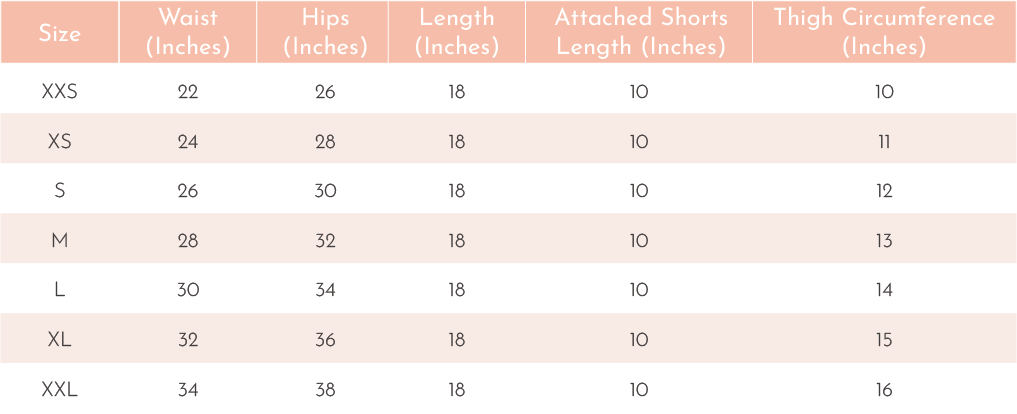1017x414 pixels.
Task: Click the S size row label
Action: [59, 191]
